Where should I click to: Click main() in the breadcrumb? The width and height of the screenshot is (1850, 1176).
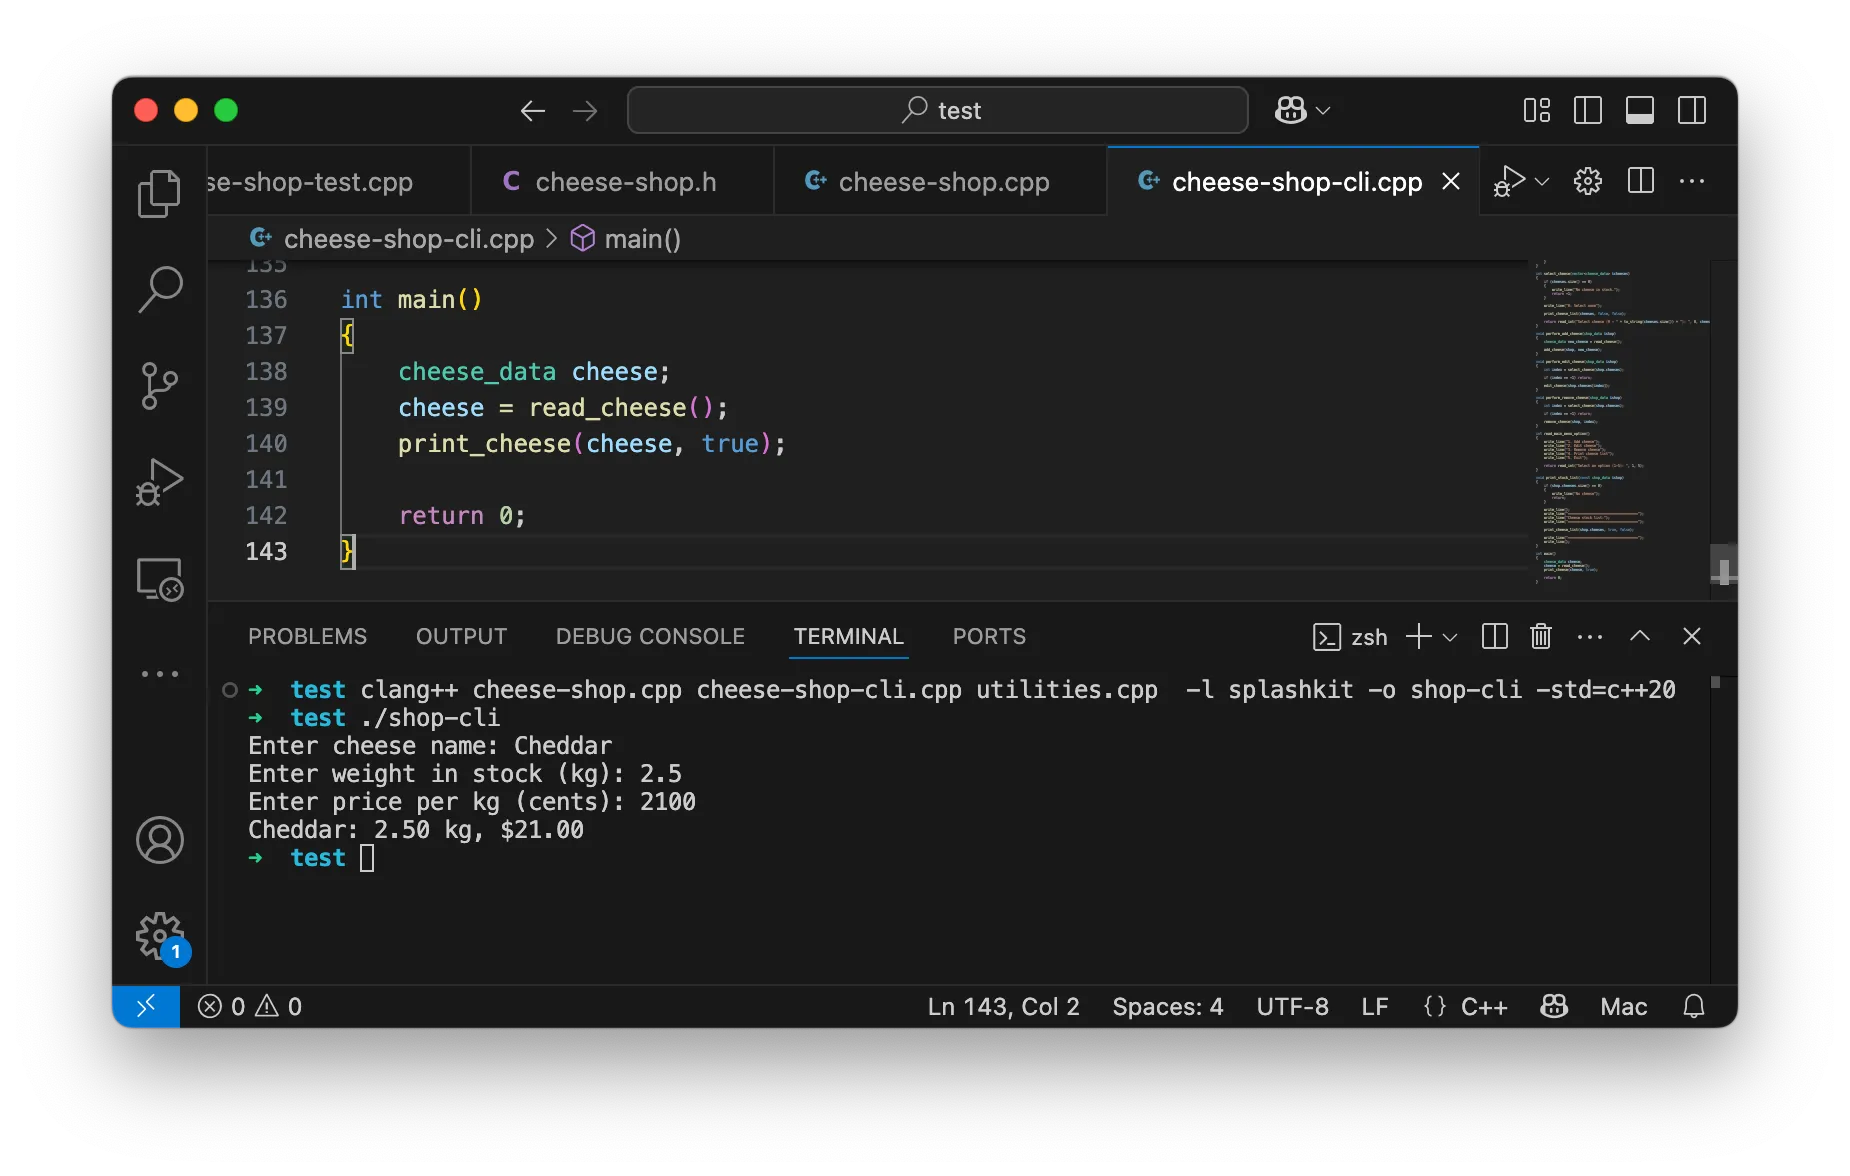[642, 239]
